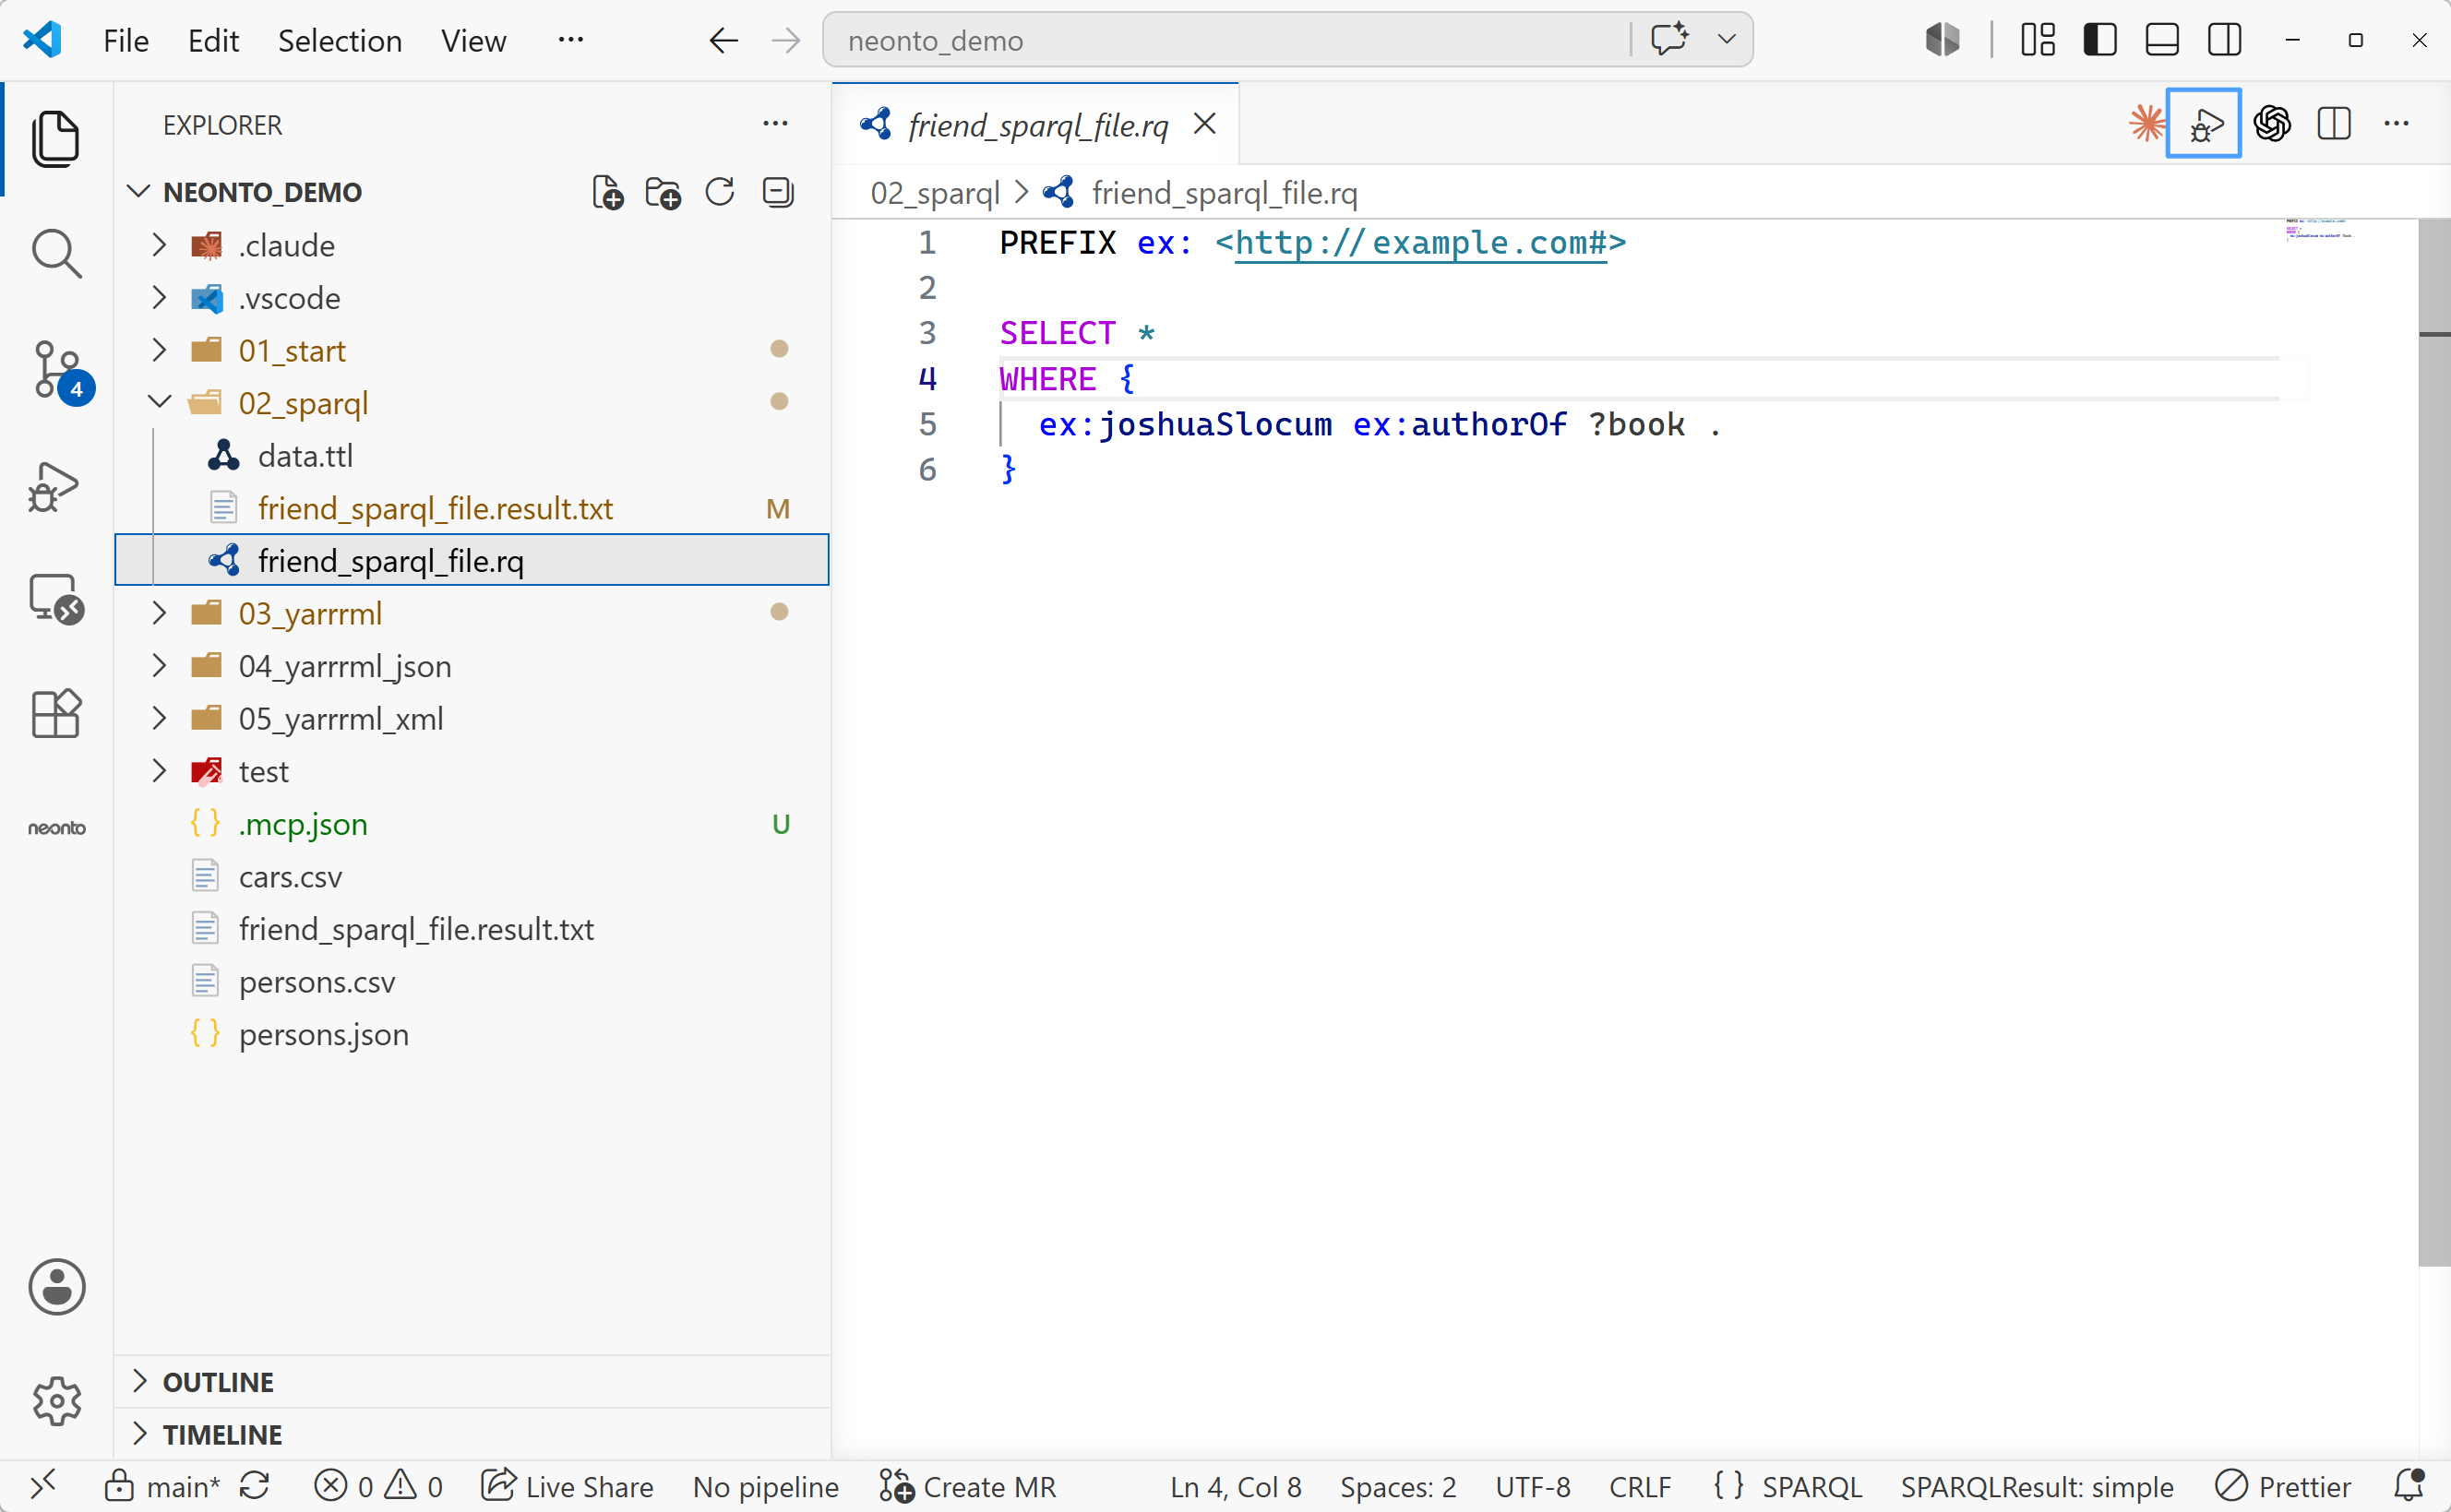Expand the OUTLINE section
The width and height of the screenshot is (2451, 1512).
pos(472,1382)
